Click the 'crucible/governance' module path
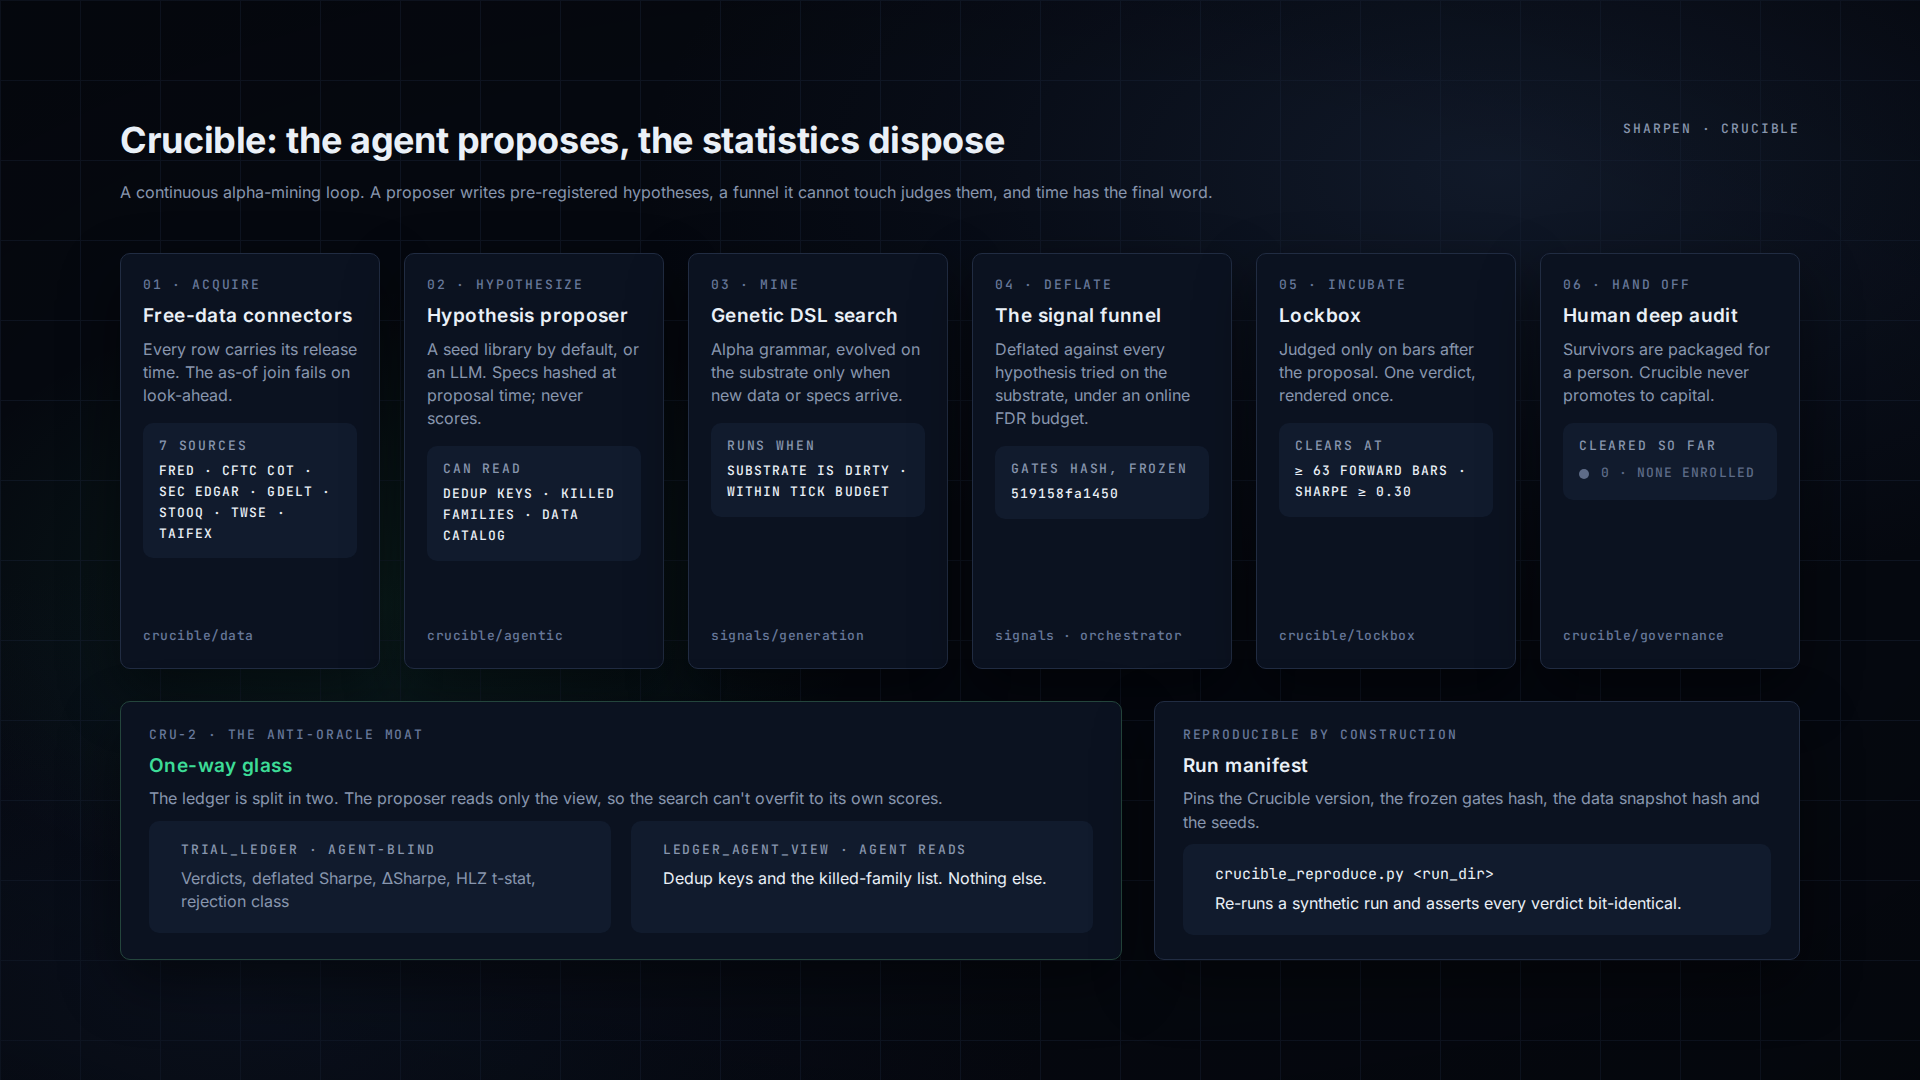Screen dimensions: 1920x1080 click(x=1643, y=636)
